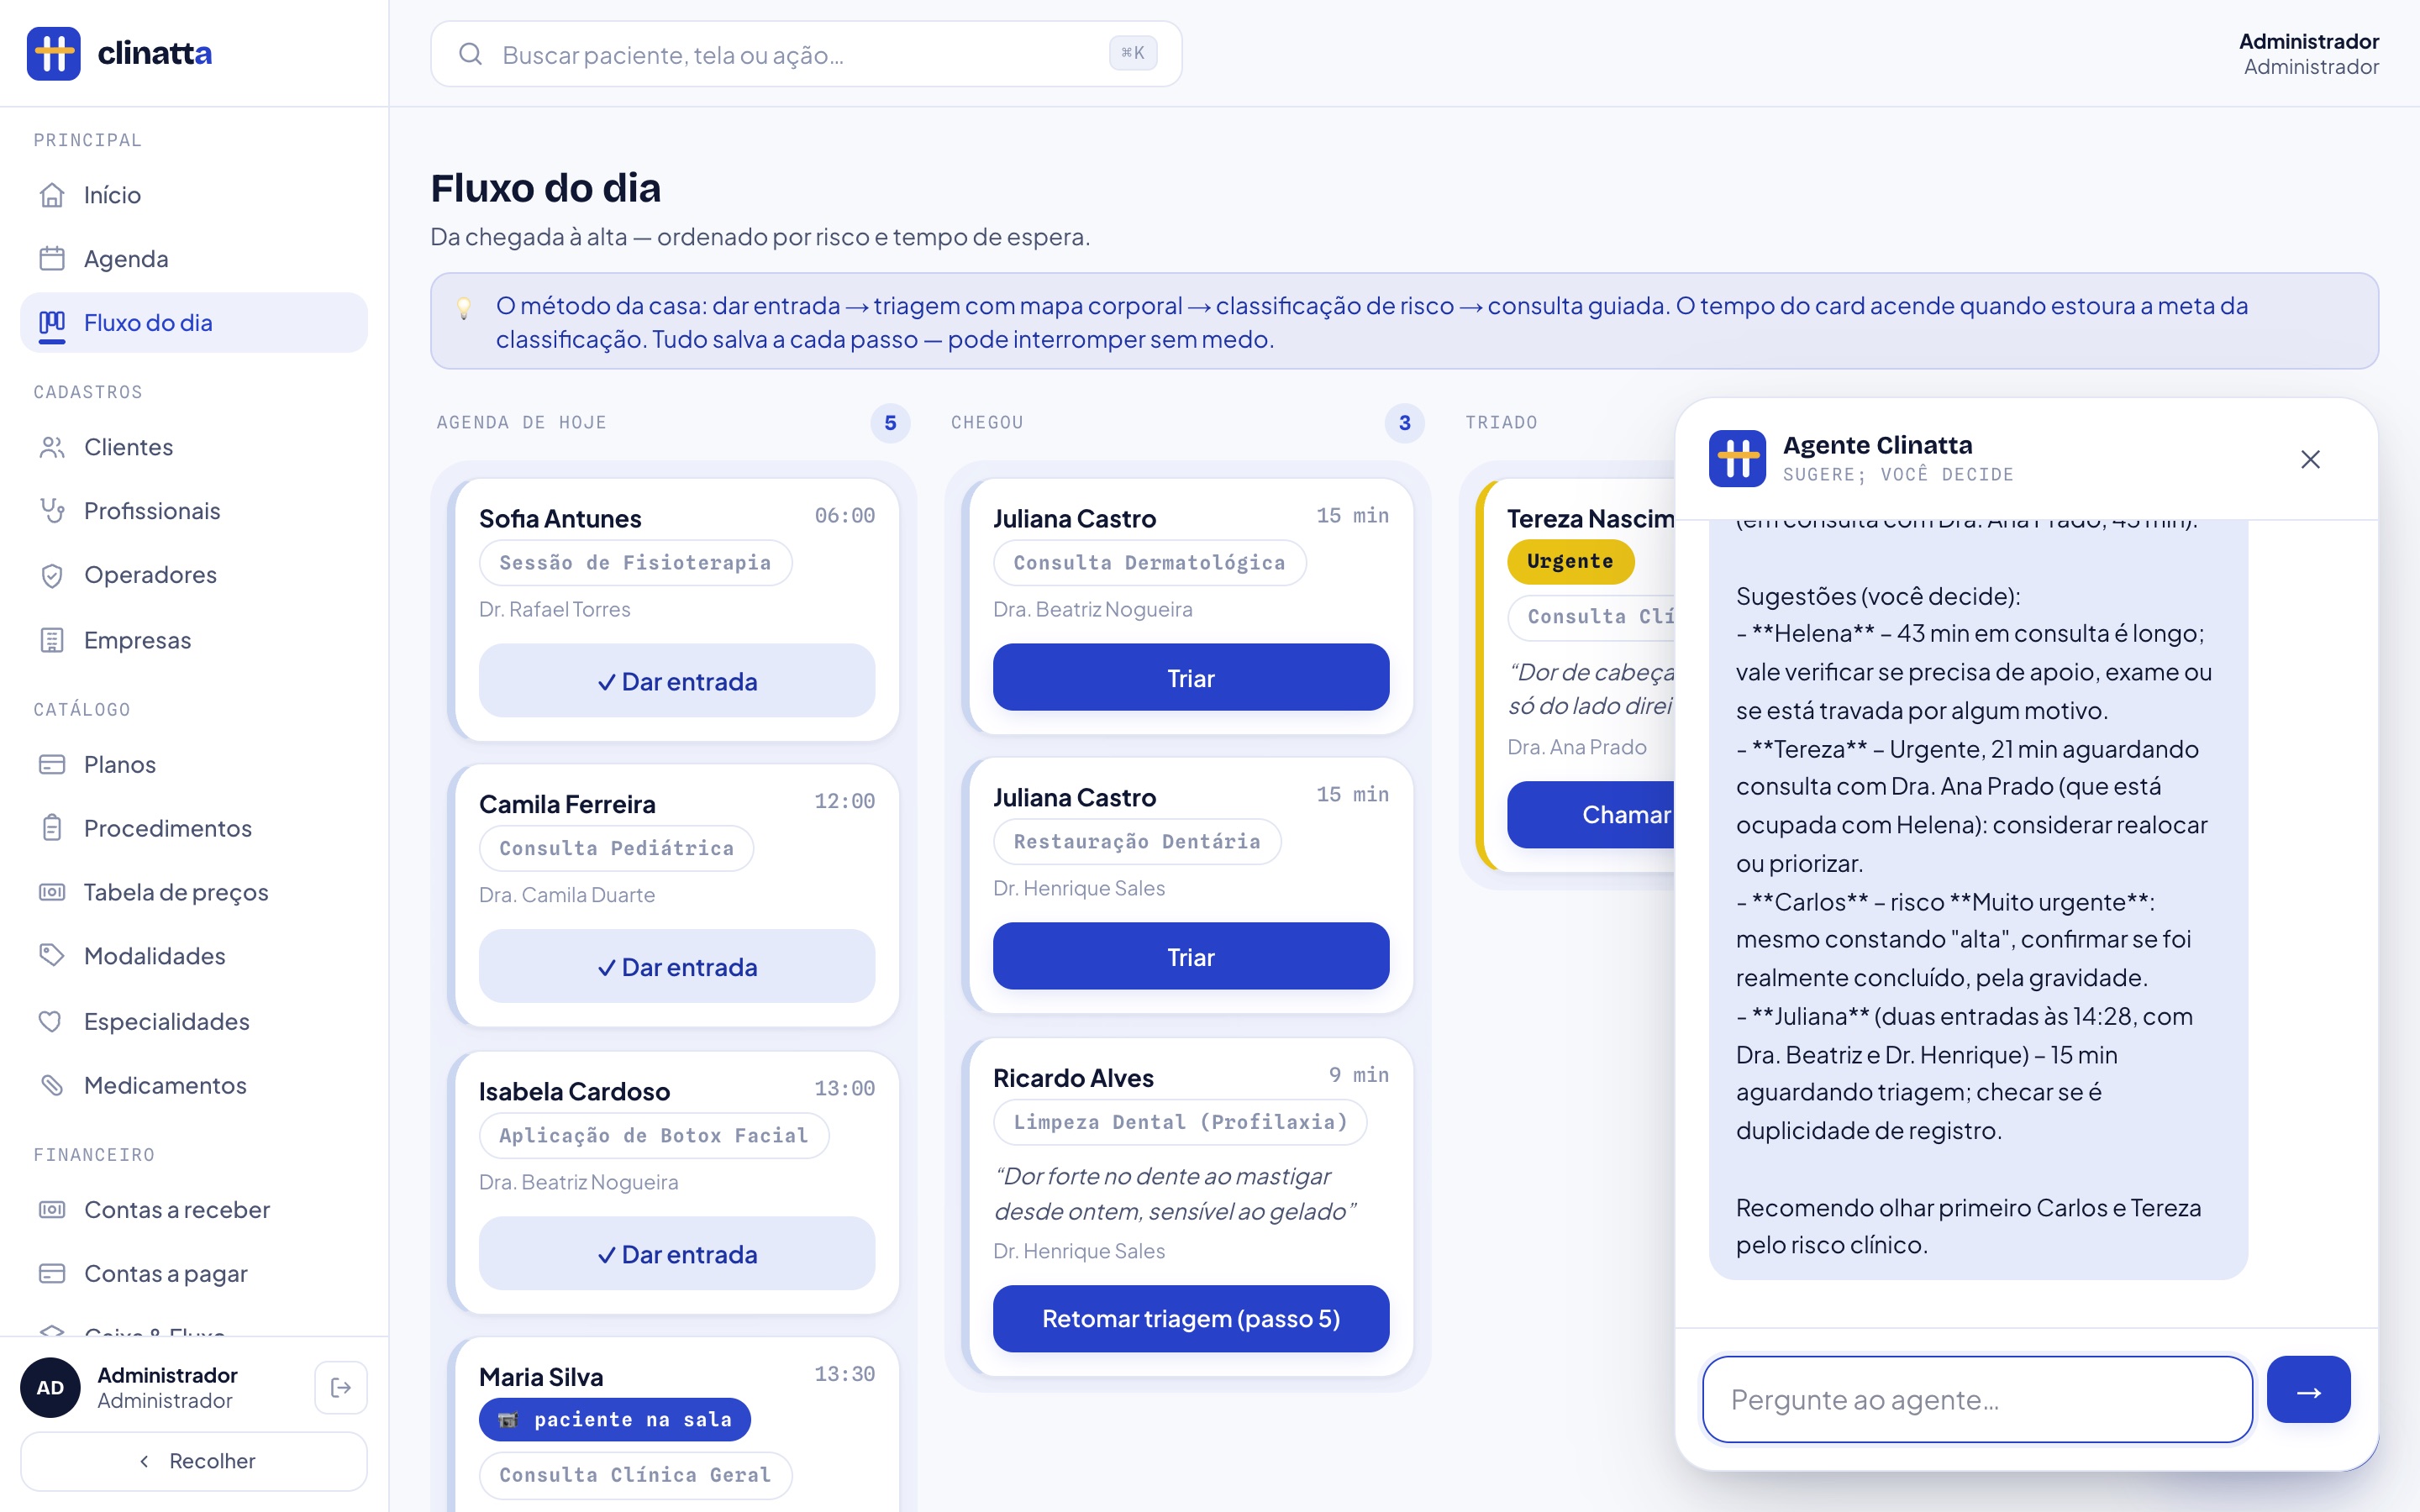Click the Agenda calendar icon
This screenshot has height=1512, width=2420.
coord(52,259)
